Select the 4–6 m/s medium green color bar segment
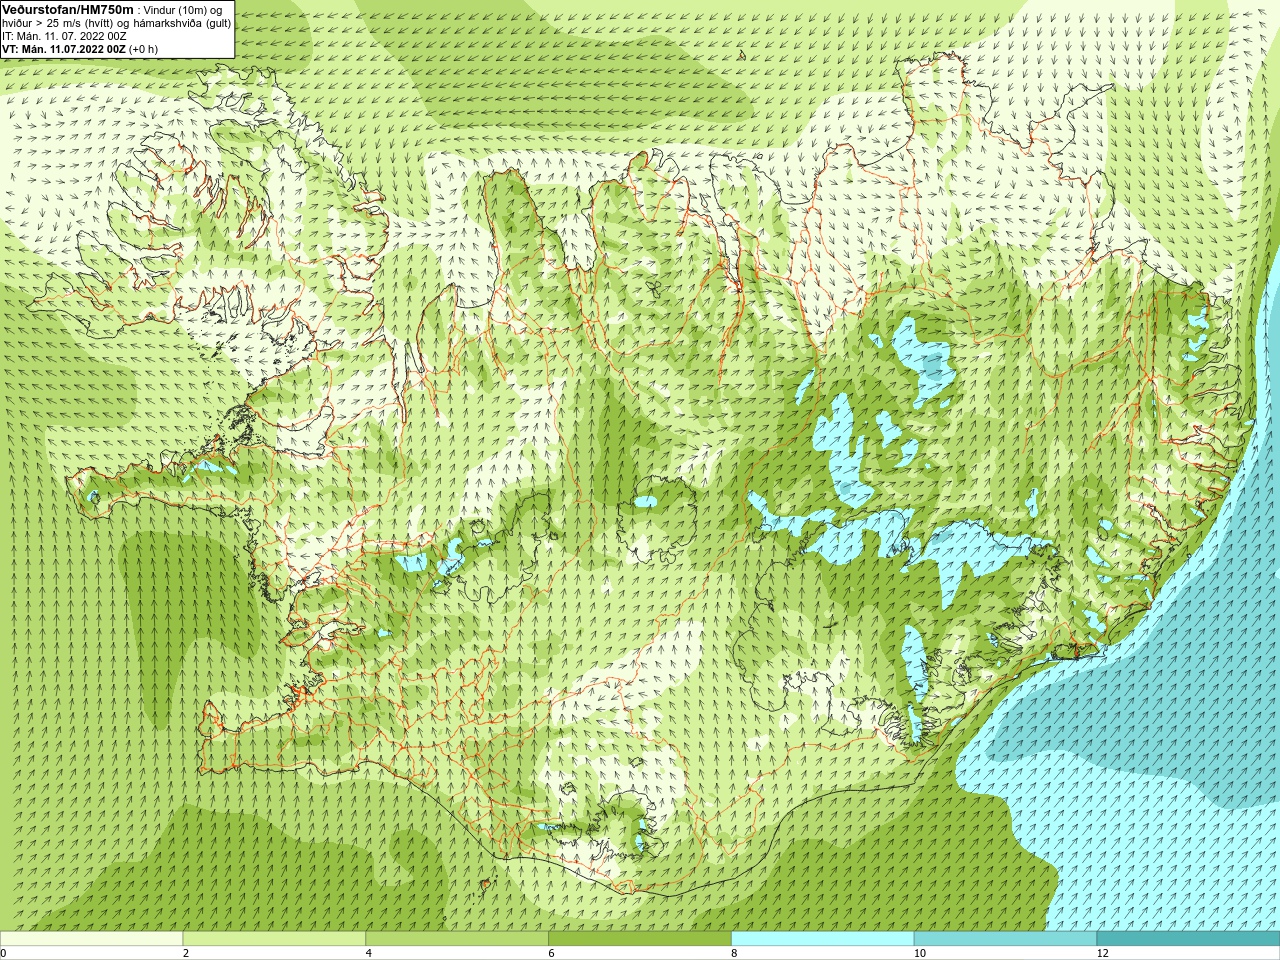1280x960 pixels. point(457,939)
